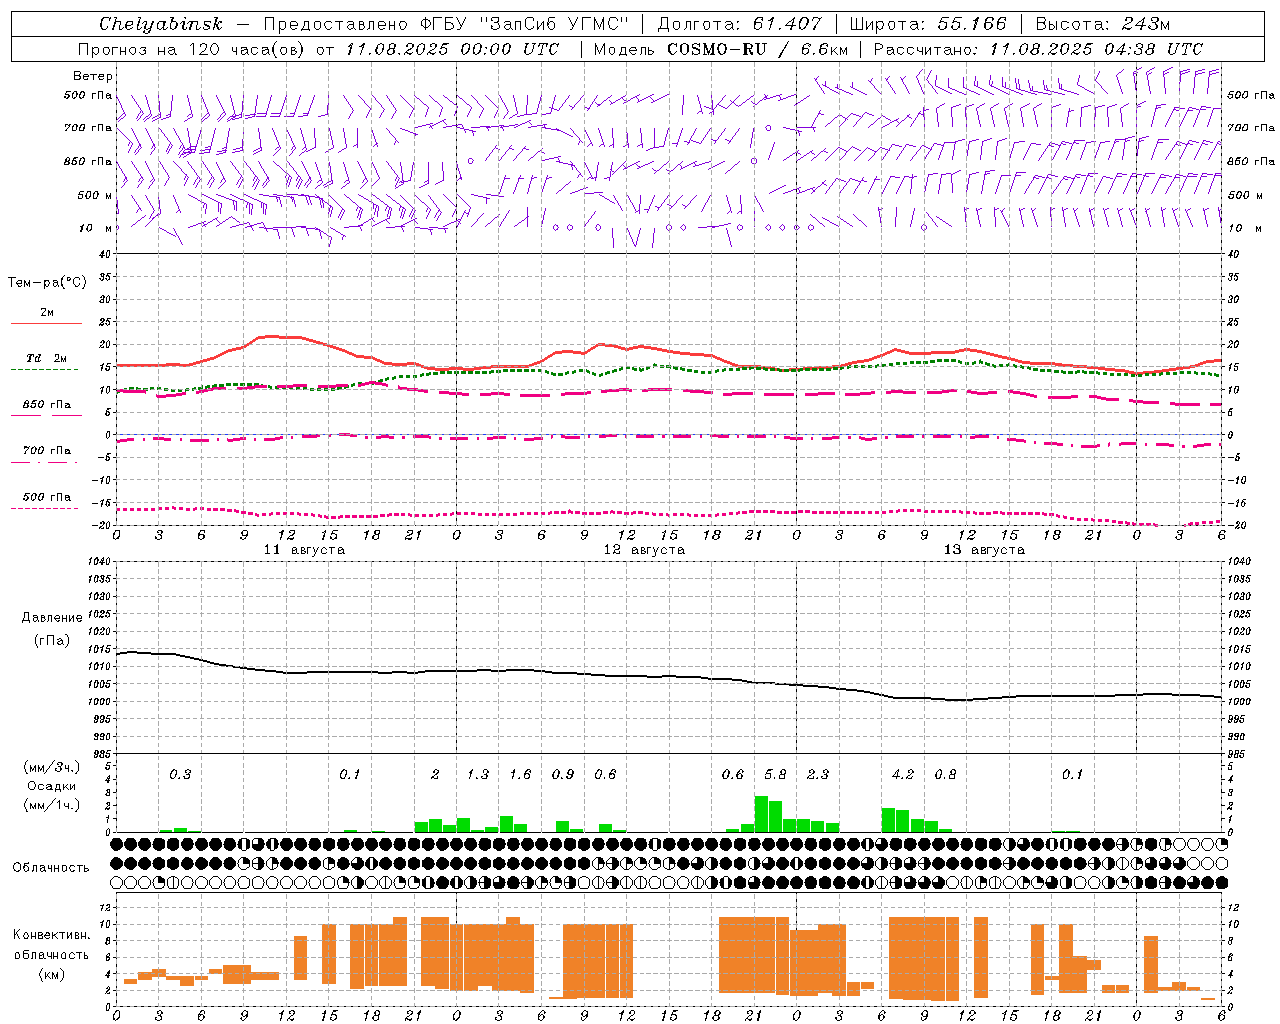
Task: Click the 'Высота: 243м' elevation text
Action: click(1103, 24)
